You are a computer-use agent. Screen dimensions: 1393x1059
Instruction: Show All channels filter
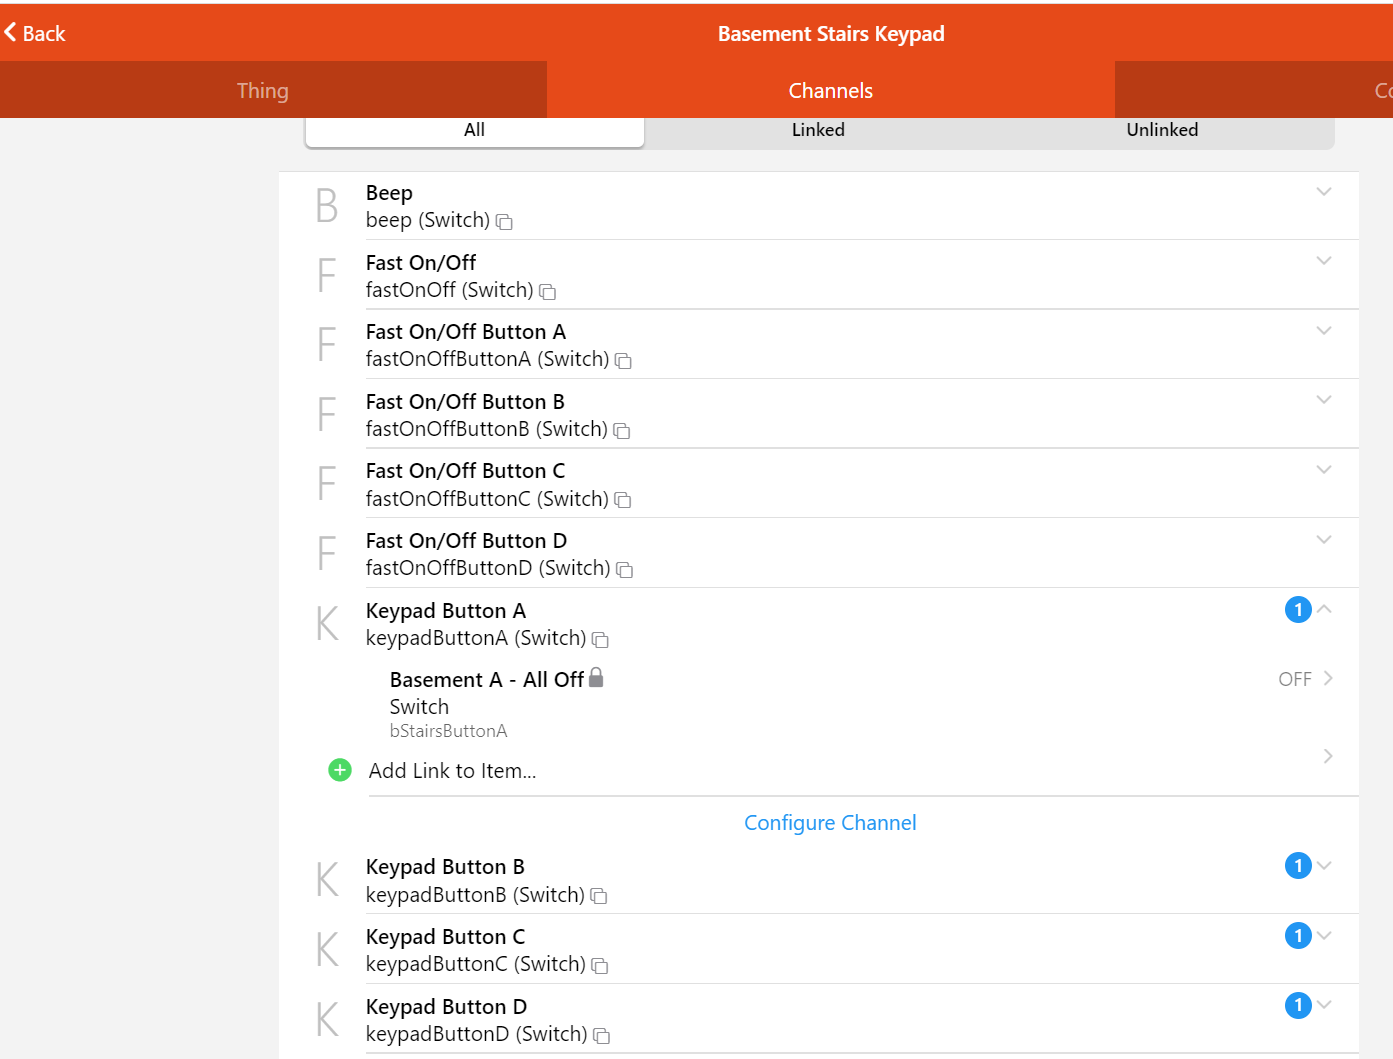pos(475,131)
